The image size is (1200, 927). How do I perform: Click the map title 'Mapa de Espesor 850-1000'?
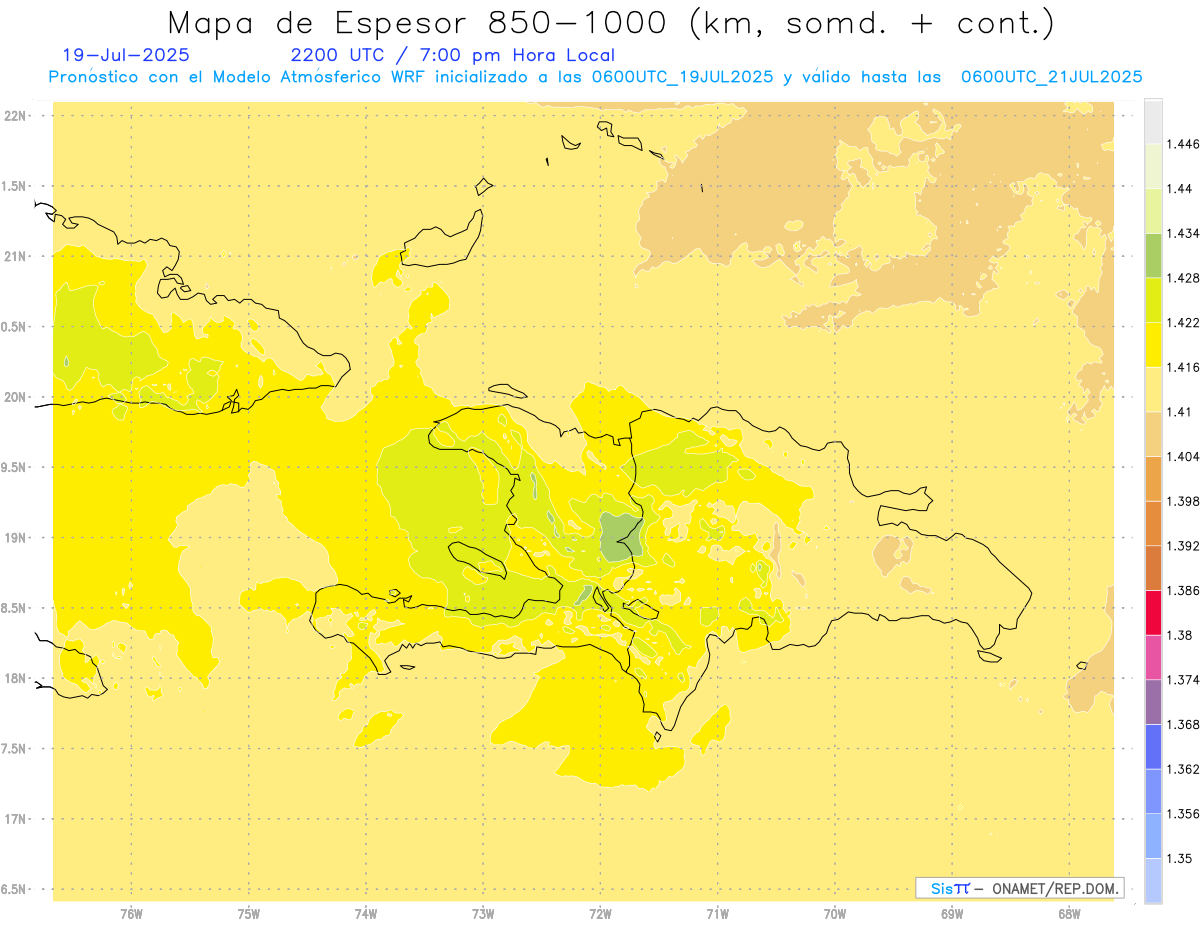420,23
